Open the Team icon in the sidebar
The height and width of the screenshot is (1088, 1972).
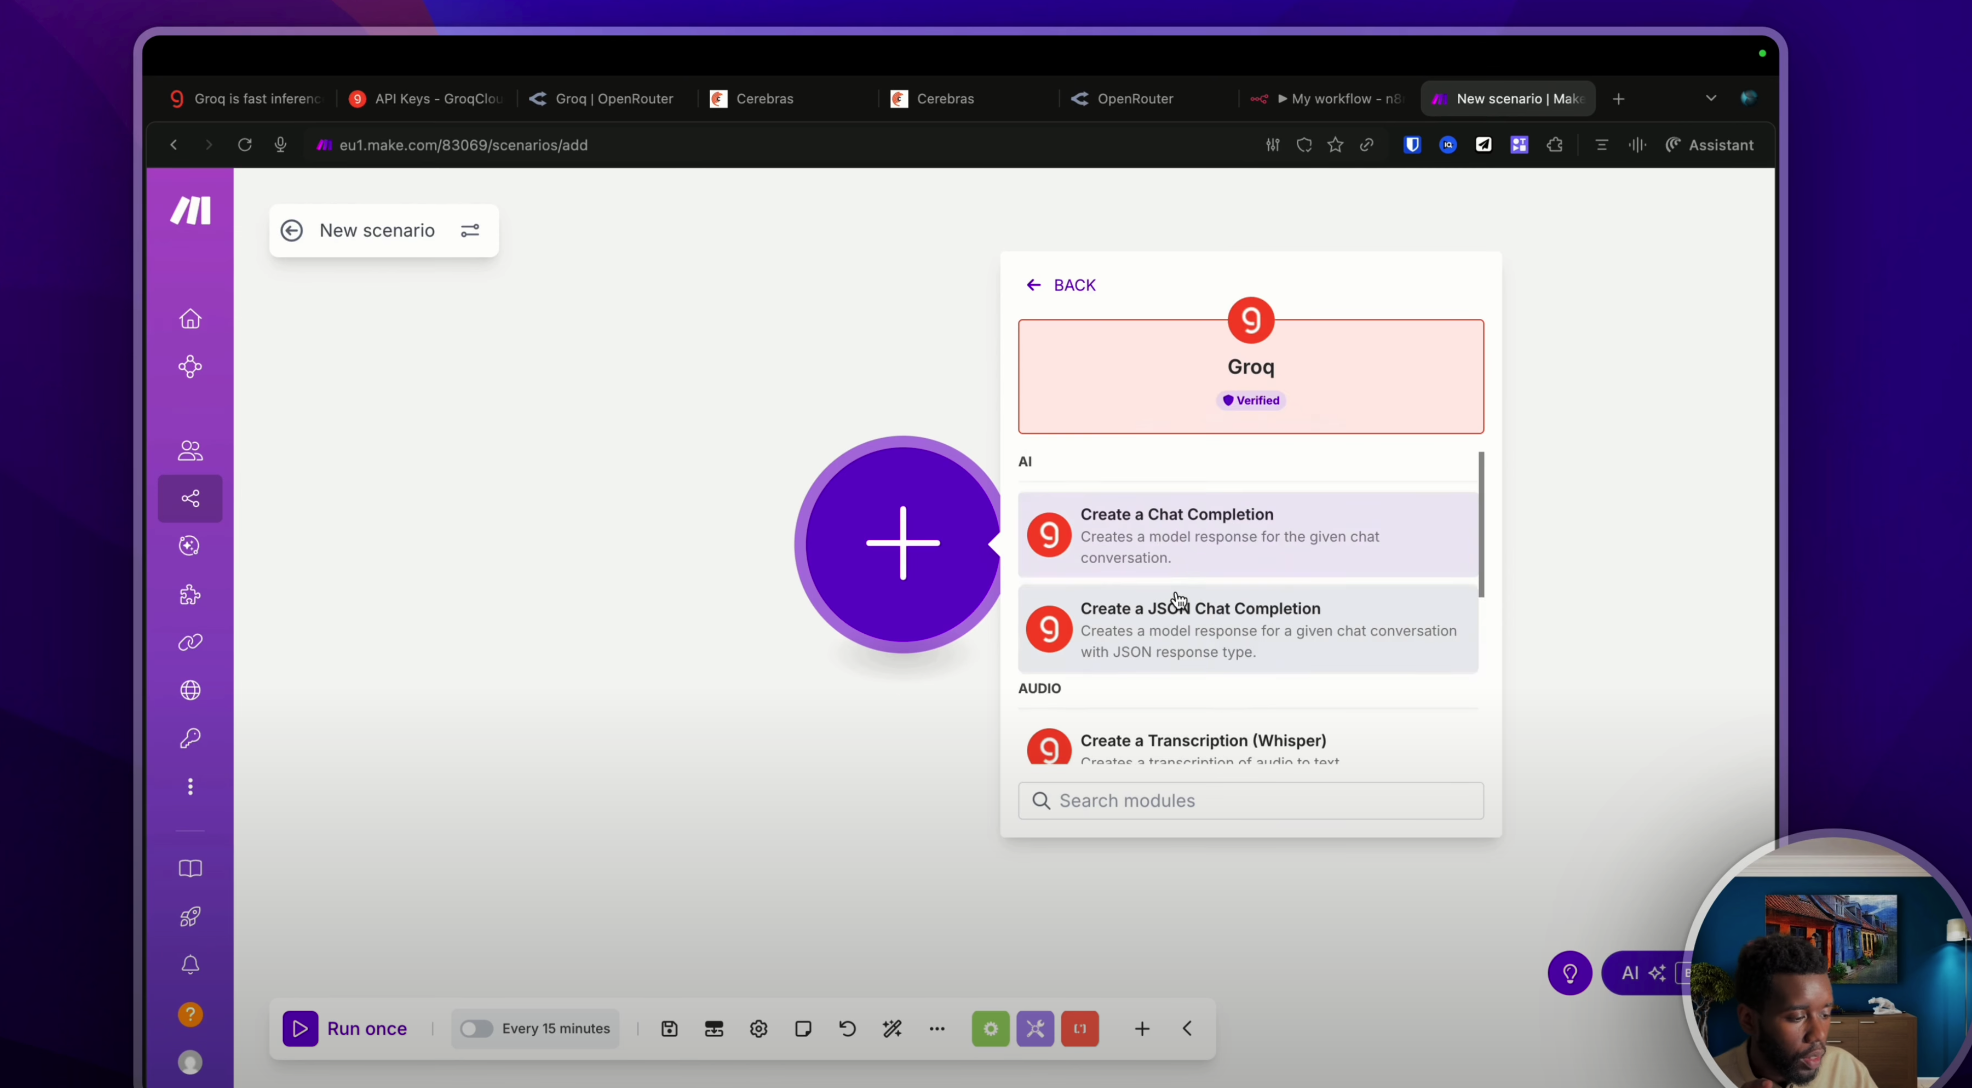[x=190, y=450]
